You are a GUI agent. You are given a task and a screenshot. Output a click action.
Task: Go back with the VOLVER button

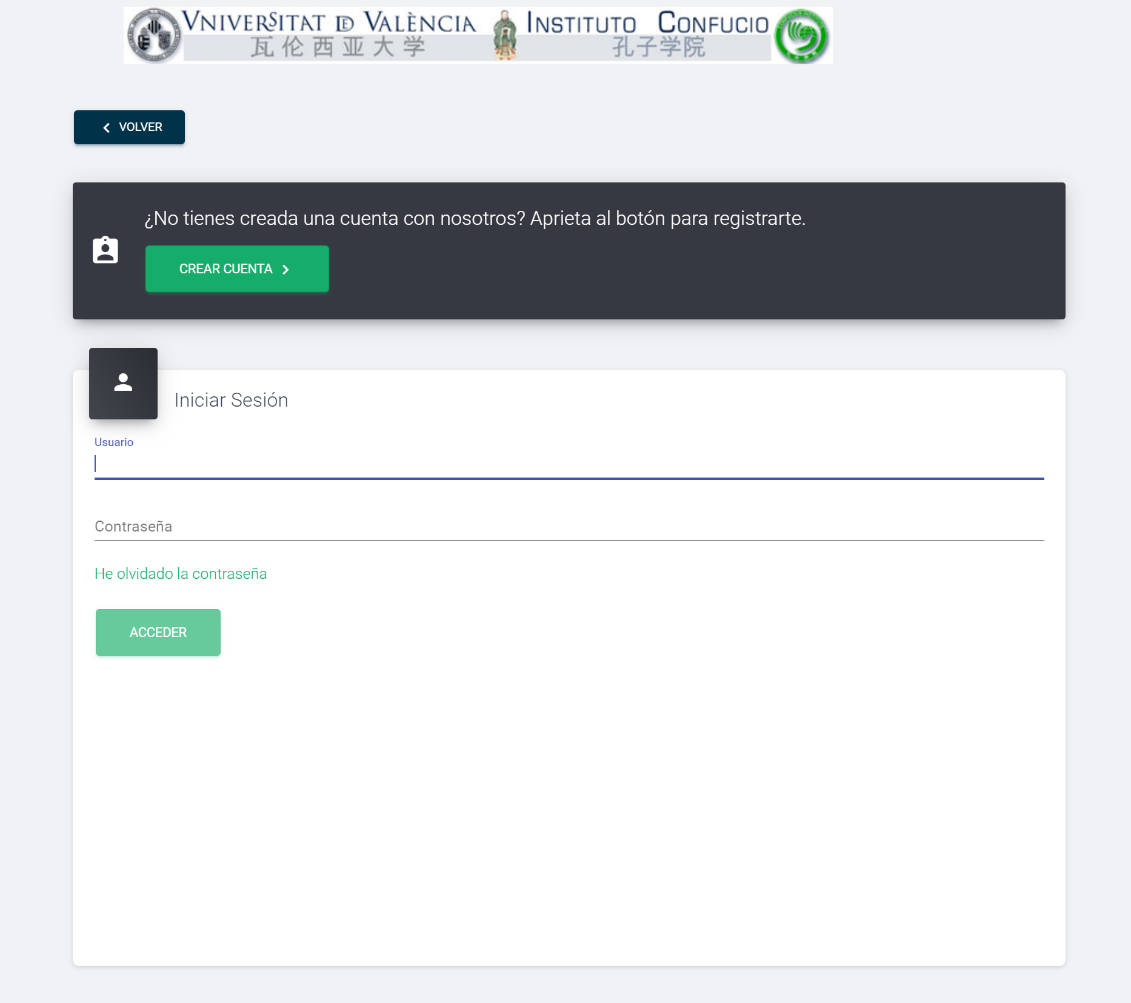pos(129,127)
